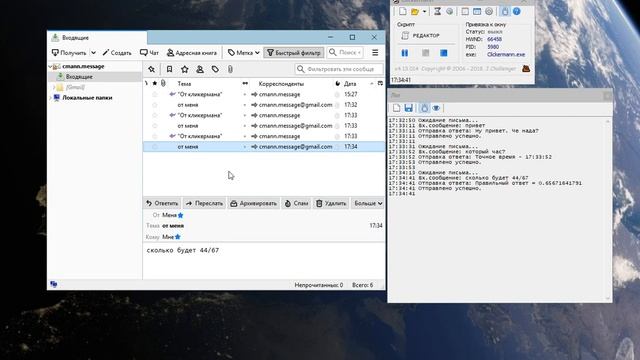Image resolution: width=640 pixels, height=360 pixels.
Task: Toggle the Быстрый фильтр quick filter button
Action: 294,53
